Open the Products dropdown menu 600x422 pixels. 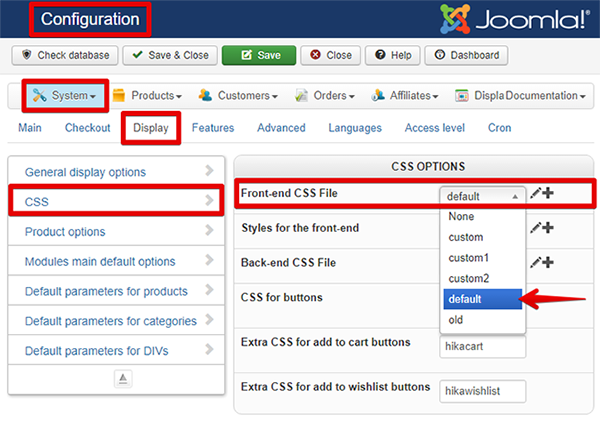[x=147, y=96]
